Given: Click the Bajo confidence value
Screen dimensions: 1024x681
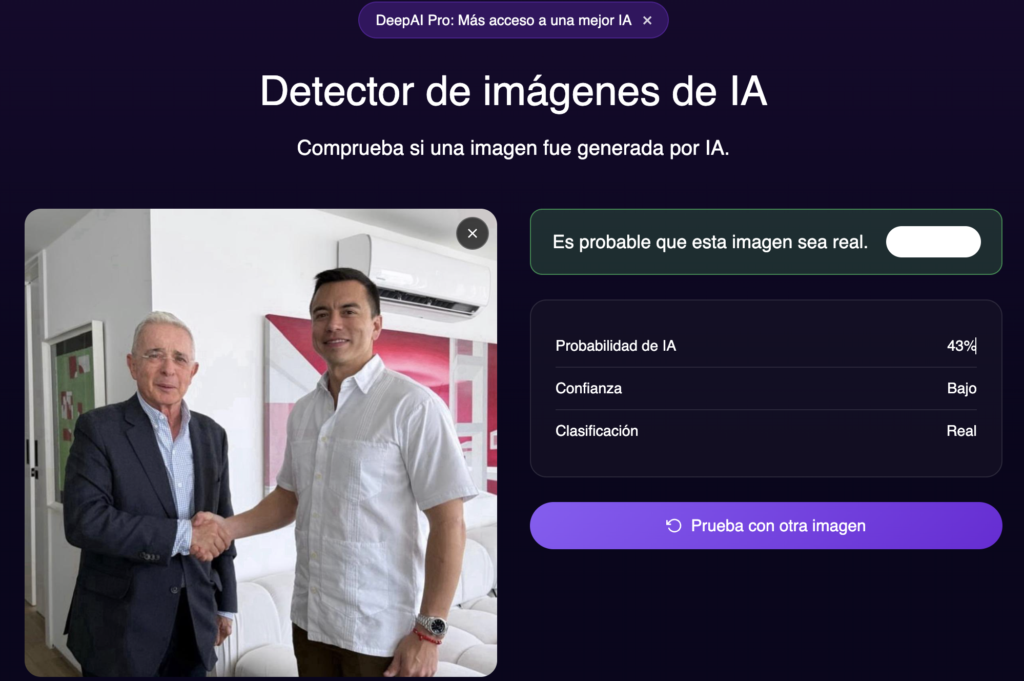Looking at the screenshot, I should pyautogui.click(x=961, y=388).
